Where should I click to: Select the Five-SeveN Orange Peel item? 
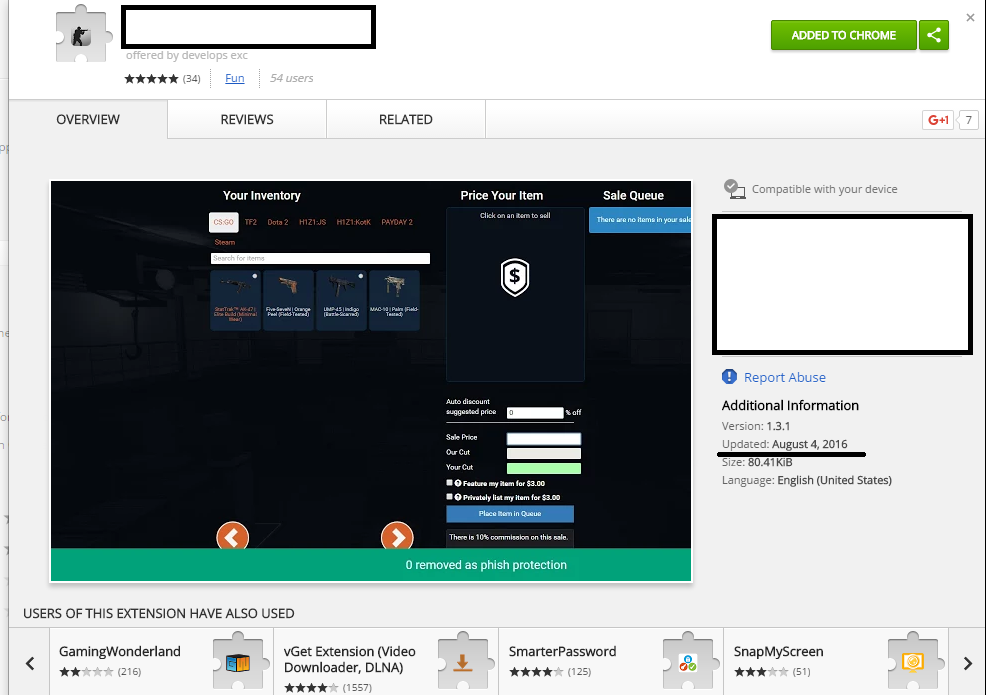[x=288, y=300]
